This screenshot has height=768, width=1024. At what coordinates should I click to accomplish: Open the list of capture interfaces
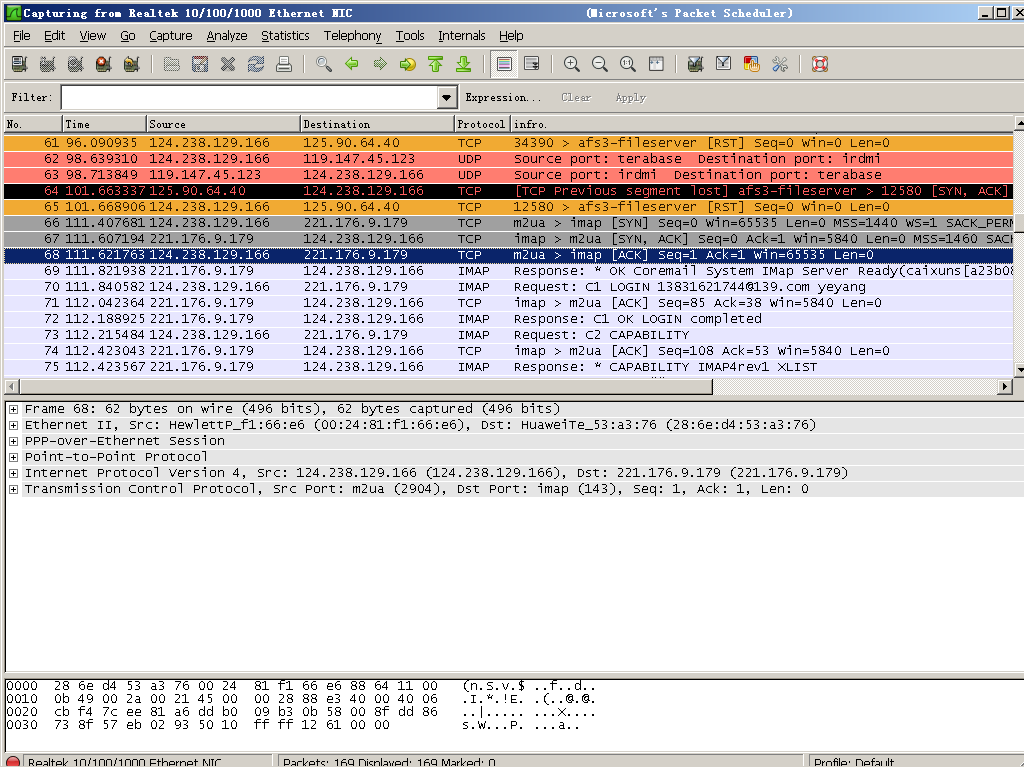pos(19,64)
